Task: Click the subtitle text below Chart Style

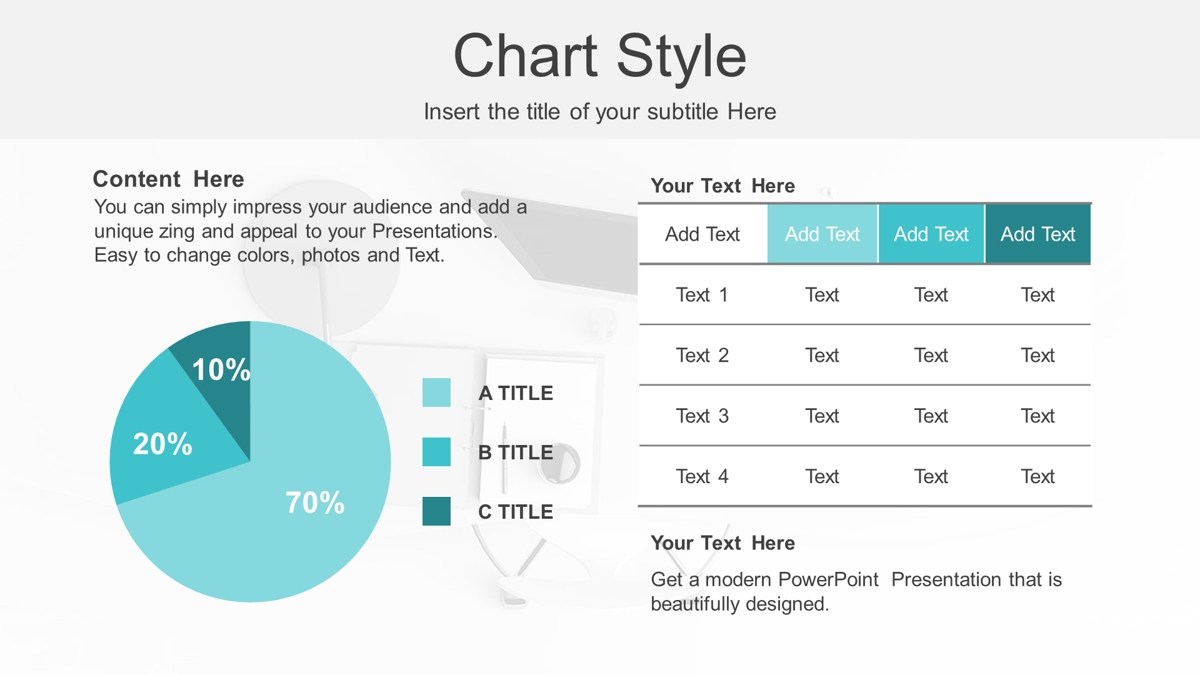Action: pos(600,112)
